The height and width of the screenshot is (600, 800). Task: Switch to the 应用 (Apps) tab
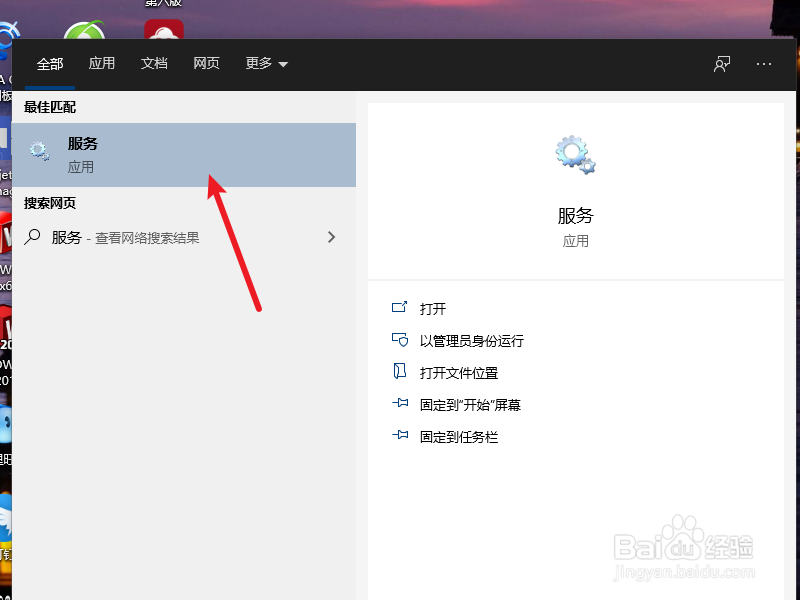(101, 63)
